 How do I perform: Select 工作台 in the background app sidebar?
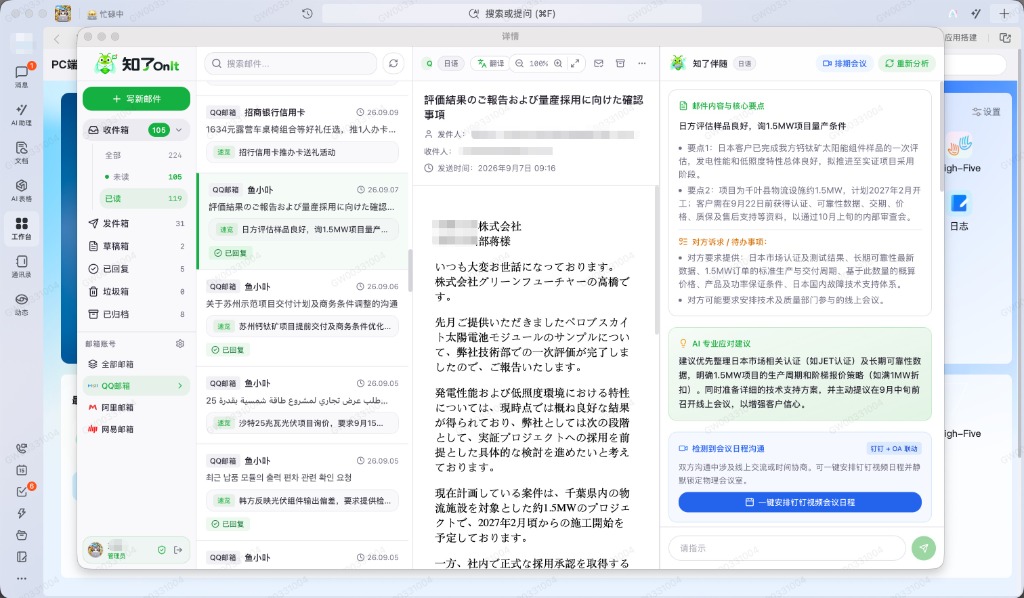pyautogui.click(x=22, y=228)
